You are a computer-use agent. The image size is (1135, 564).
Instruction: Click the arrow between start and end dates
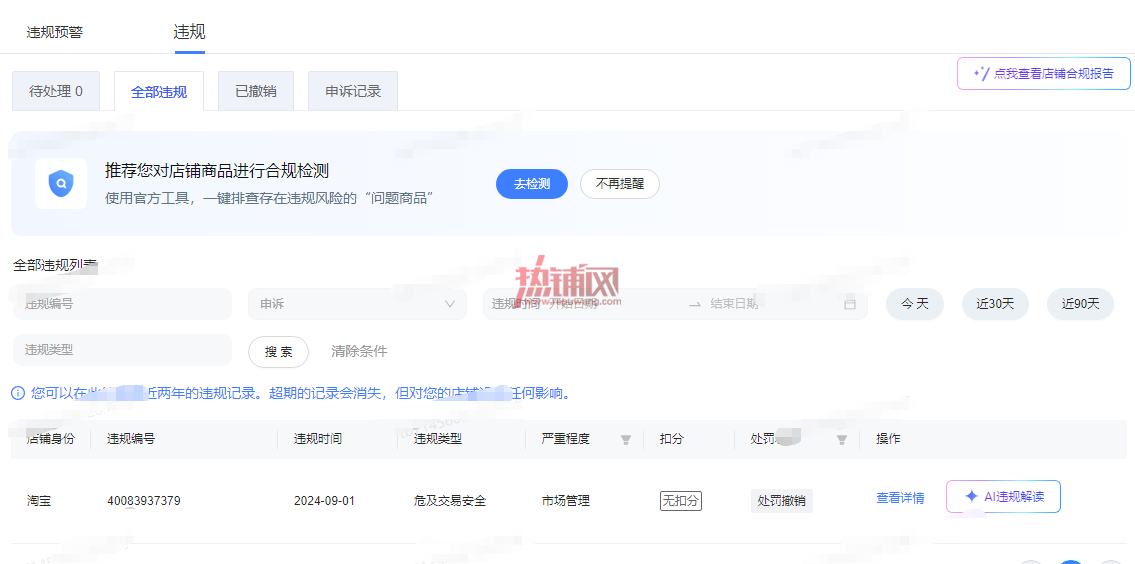(695, 304)
